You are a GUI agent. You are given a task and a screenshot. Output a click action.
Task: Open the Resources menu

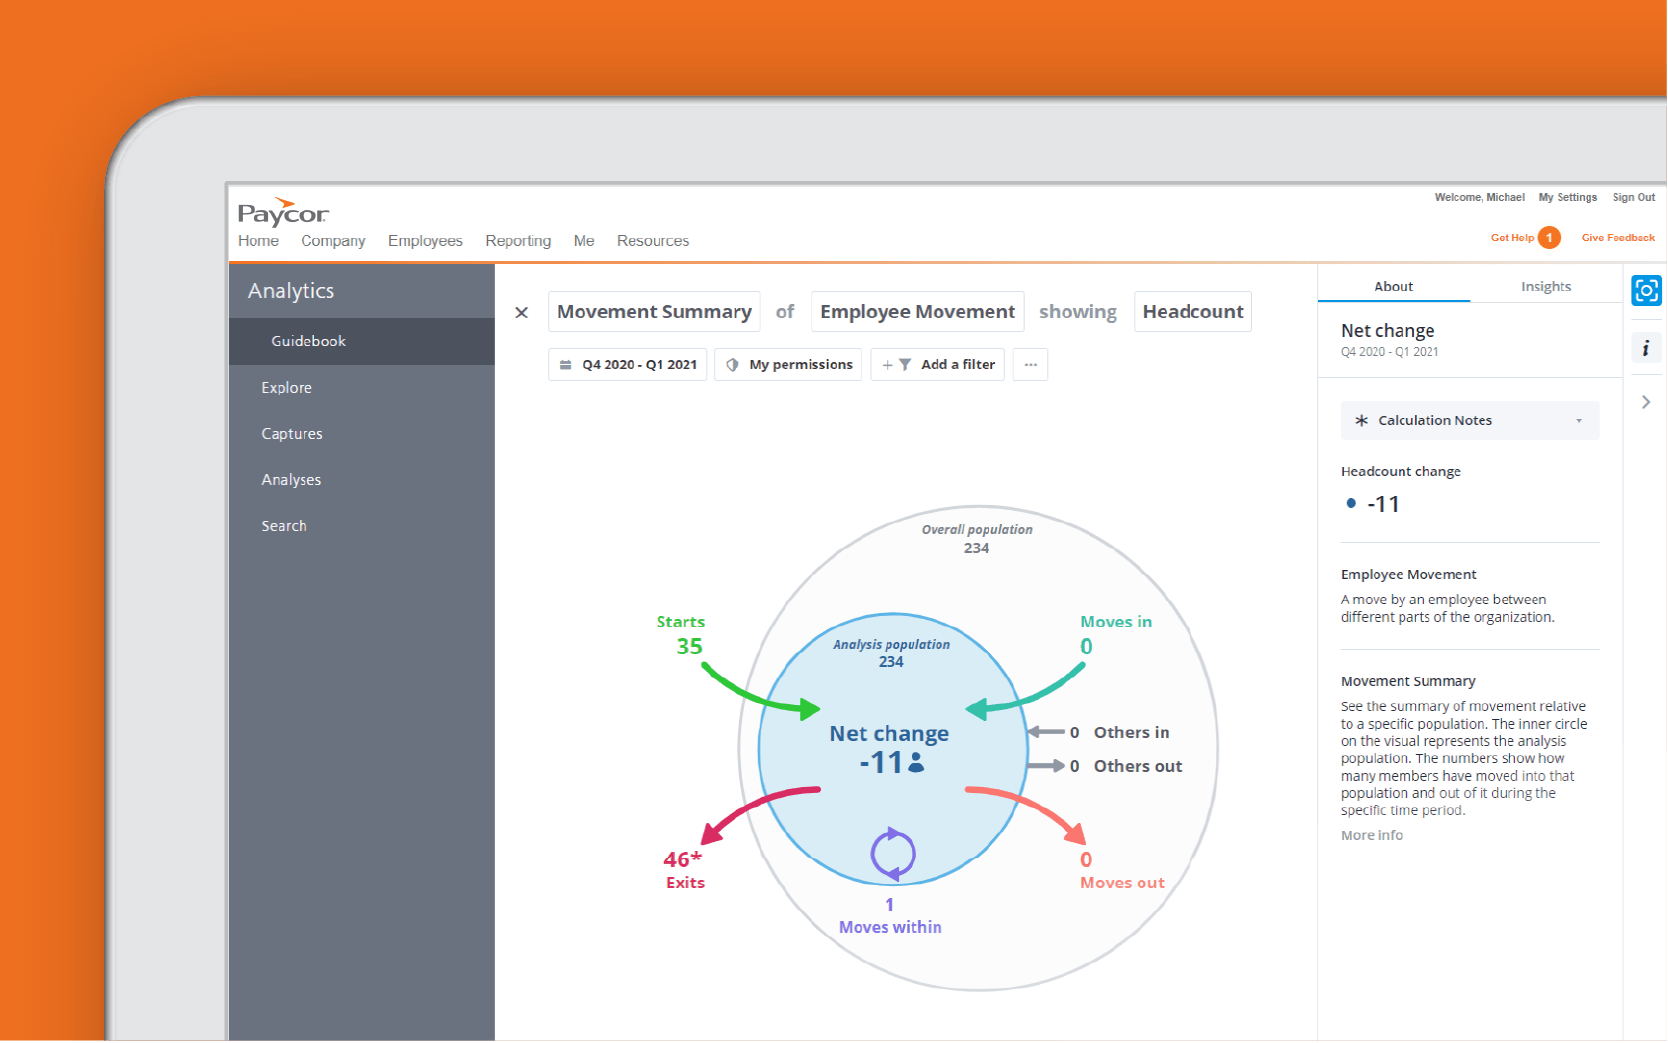(x=653, y=241)
